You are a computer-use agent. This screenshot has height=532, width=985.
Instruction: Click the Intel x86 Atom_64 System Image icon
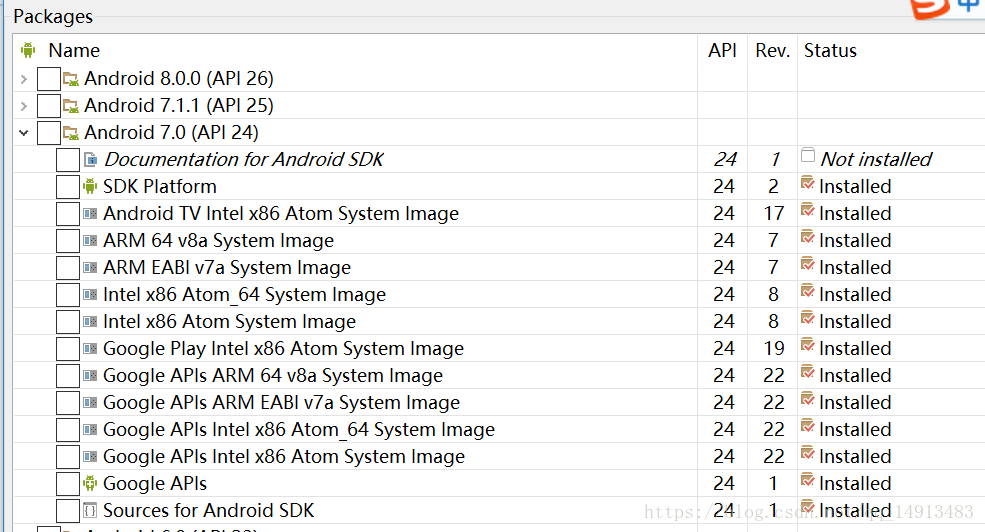click(90, 295)
